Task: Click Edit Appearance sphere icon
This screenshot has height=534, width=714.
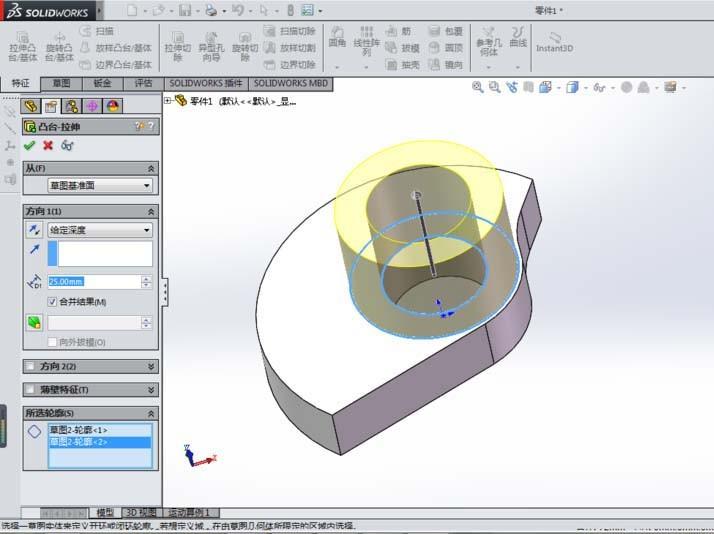Action: click(x=627, y=87)
